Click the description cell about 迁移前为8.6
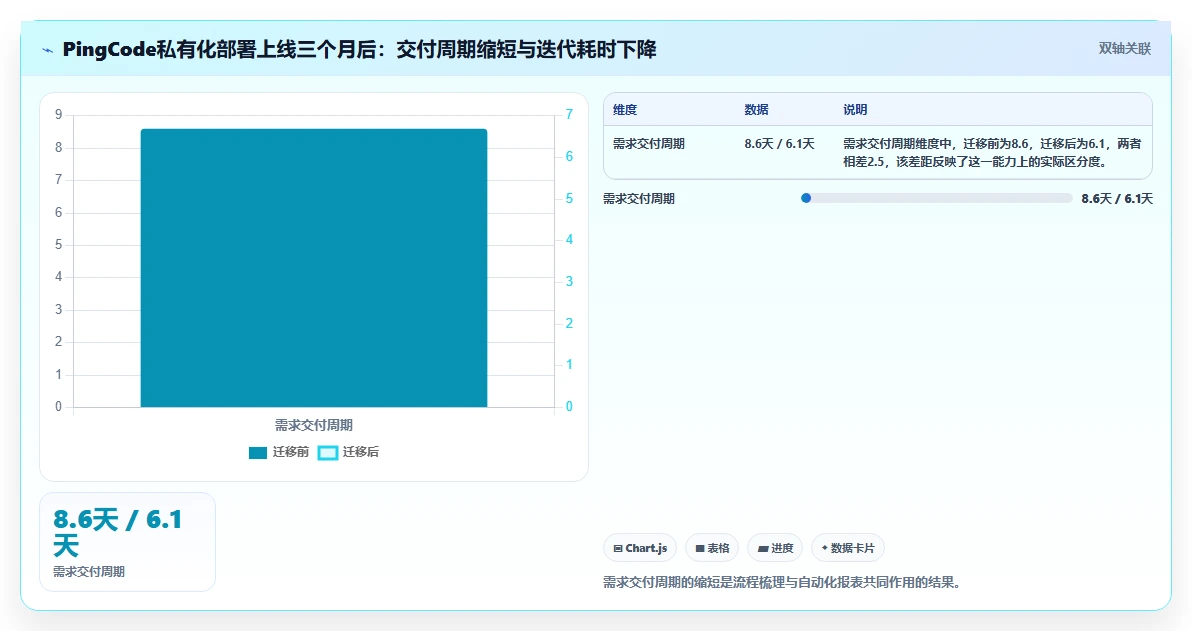 (992, 153)
